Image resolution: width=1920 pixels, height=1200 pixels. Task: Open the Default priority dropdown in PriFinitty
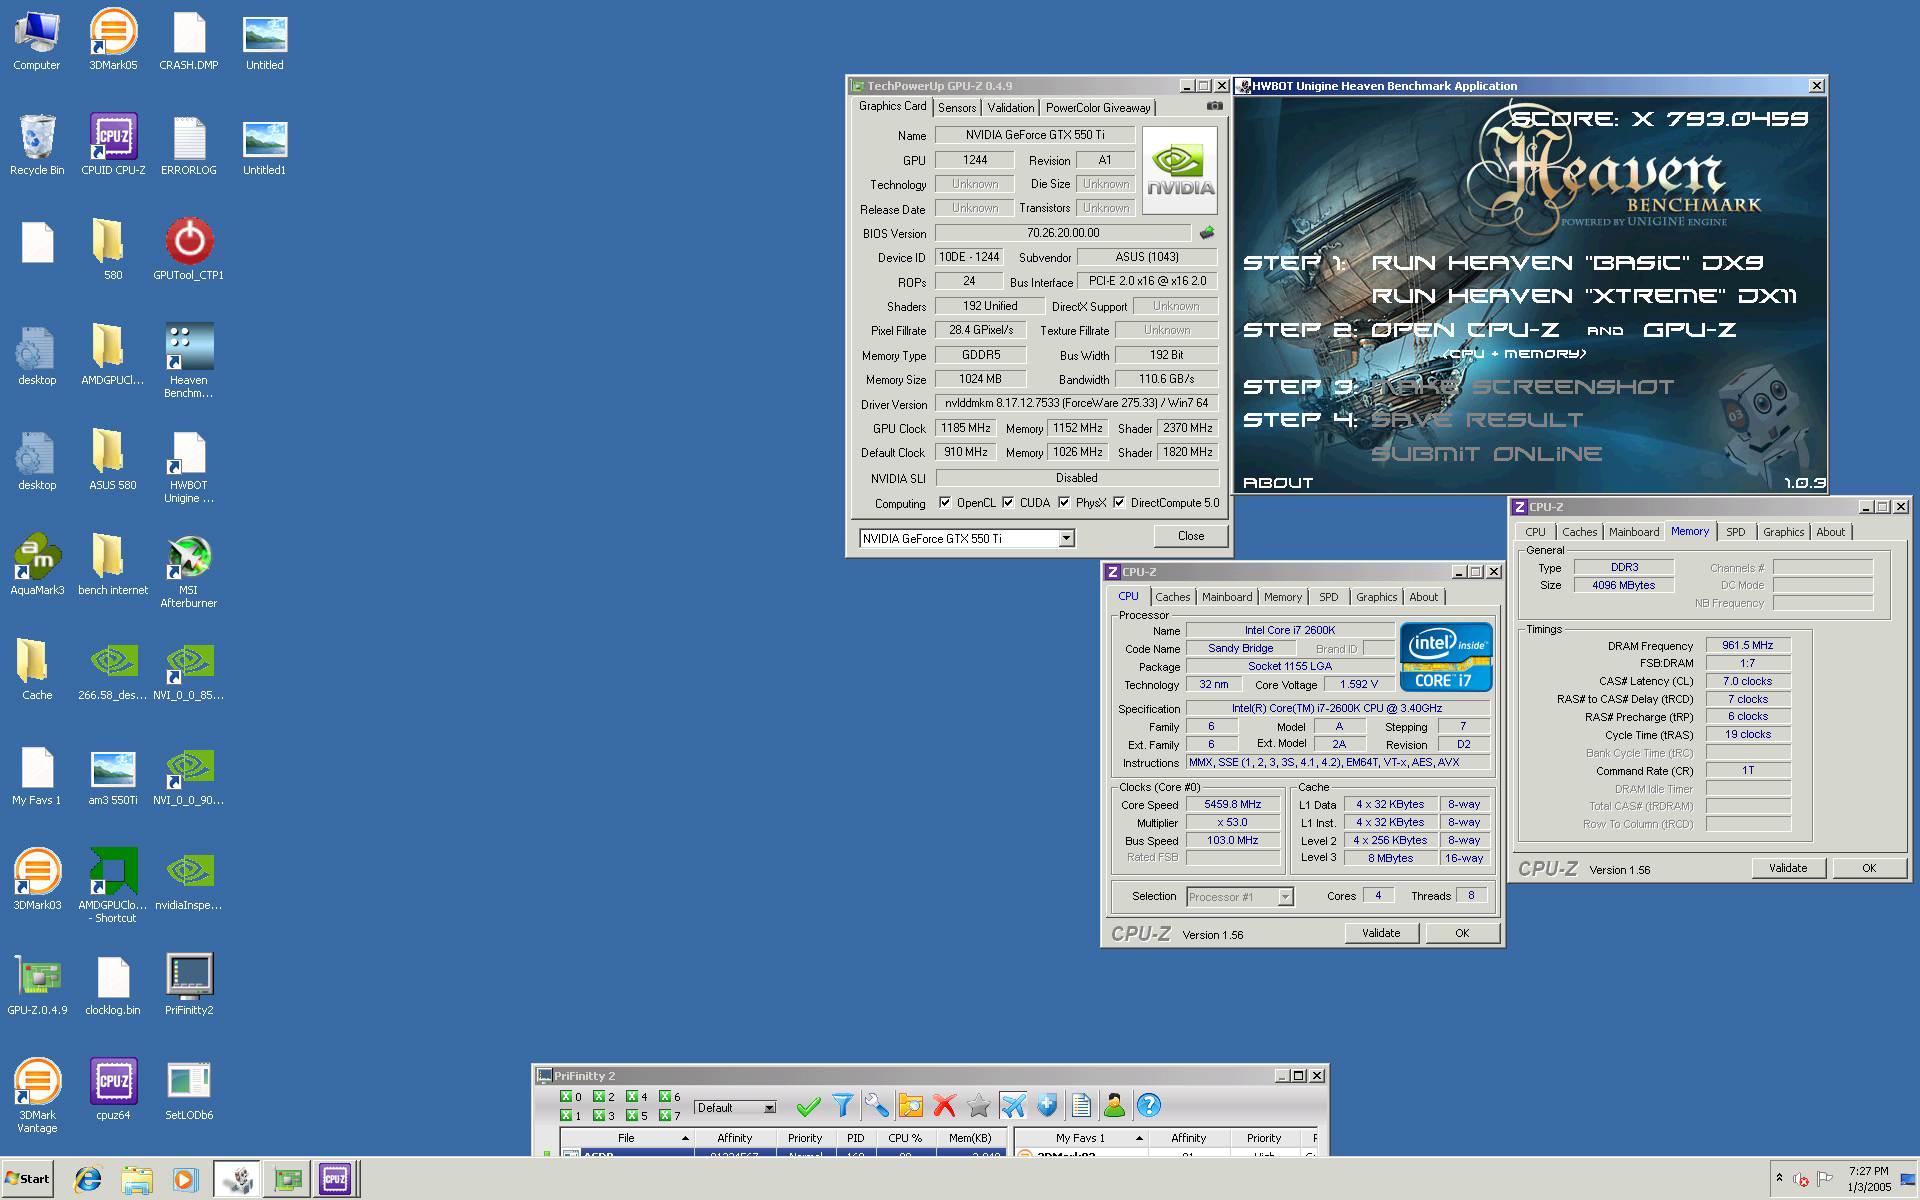point(735,1108)
